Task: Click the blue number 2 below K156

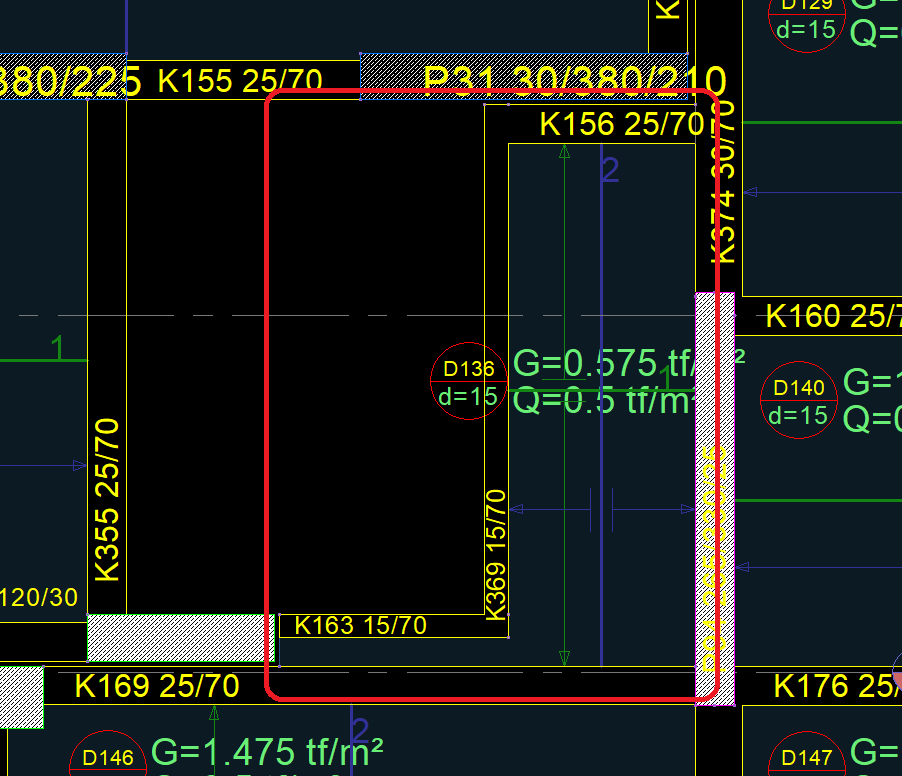Action: pyautogui.click(x=610, y=170)
